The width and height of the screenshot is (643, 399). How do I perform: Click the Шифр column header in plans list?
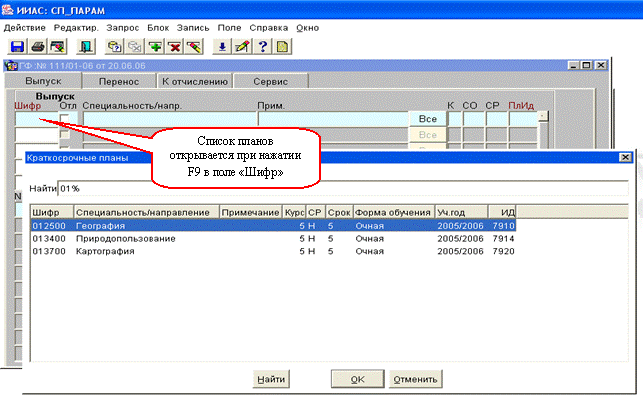[52, 212]
